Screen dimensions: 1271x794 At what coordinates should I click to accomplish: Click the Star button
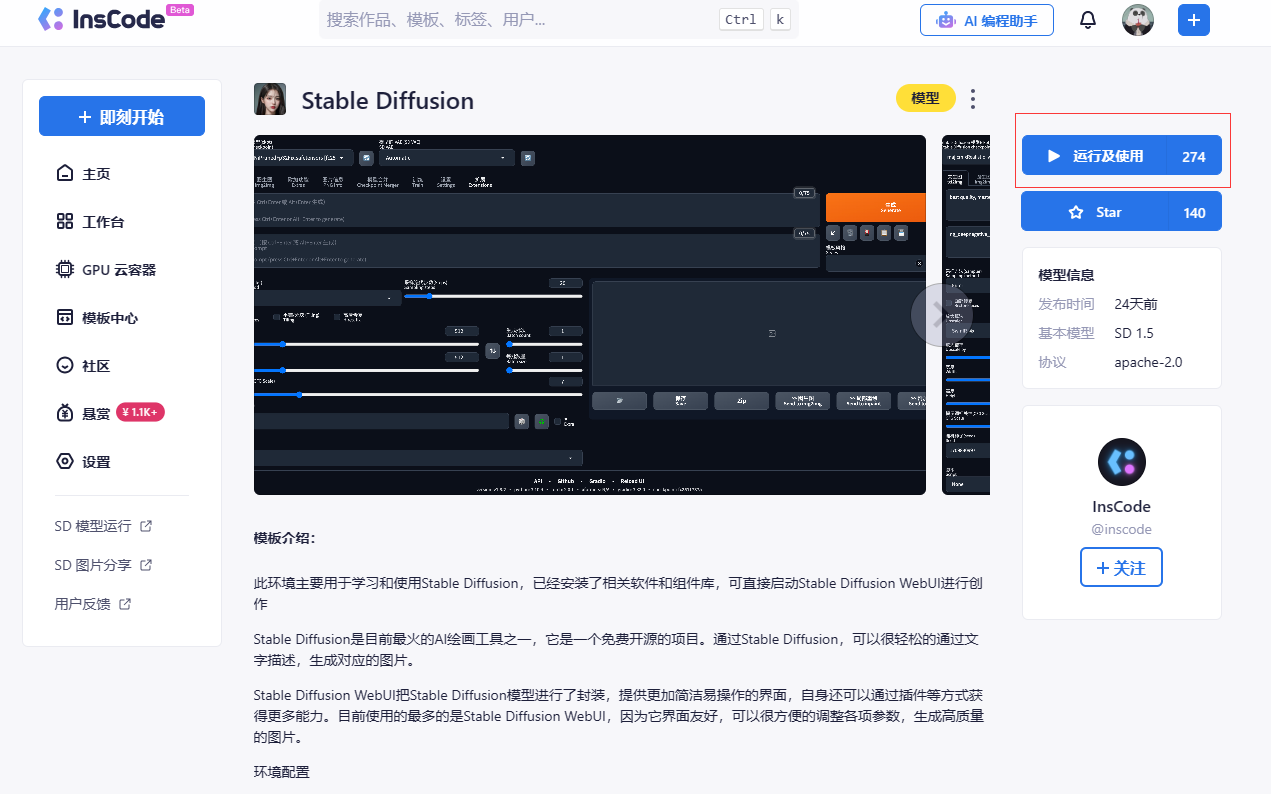click(1121, 212)
